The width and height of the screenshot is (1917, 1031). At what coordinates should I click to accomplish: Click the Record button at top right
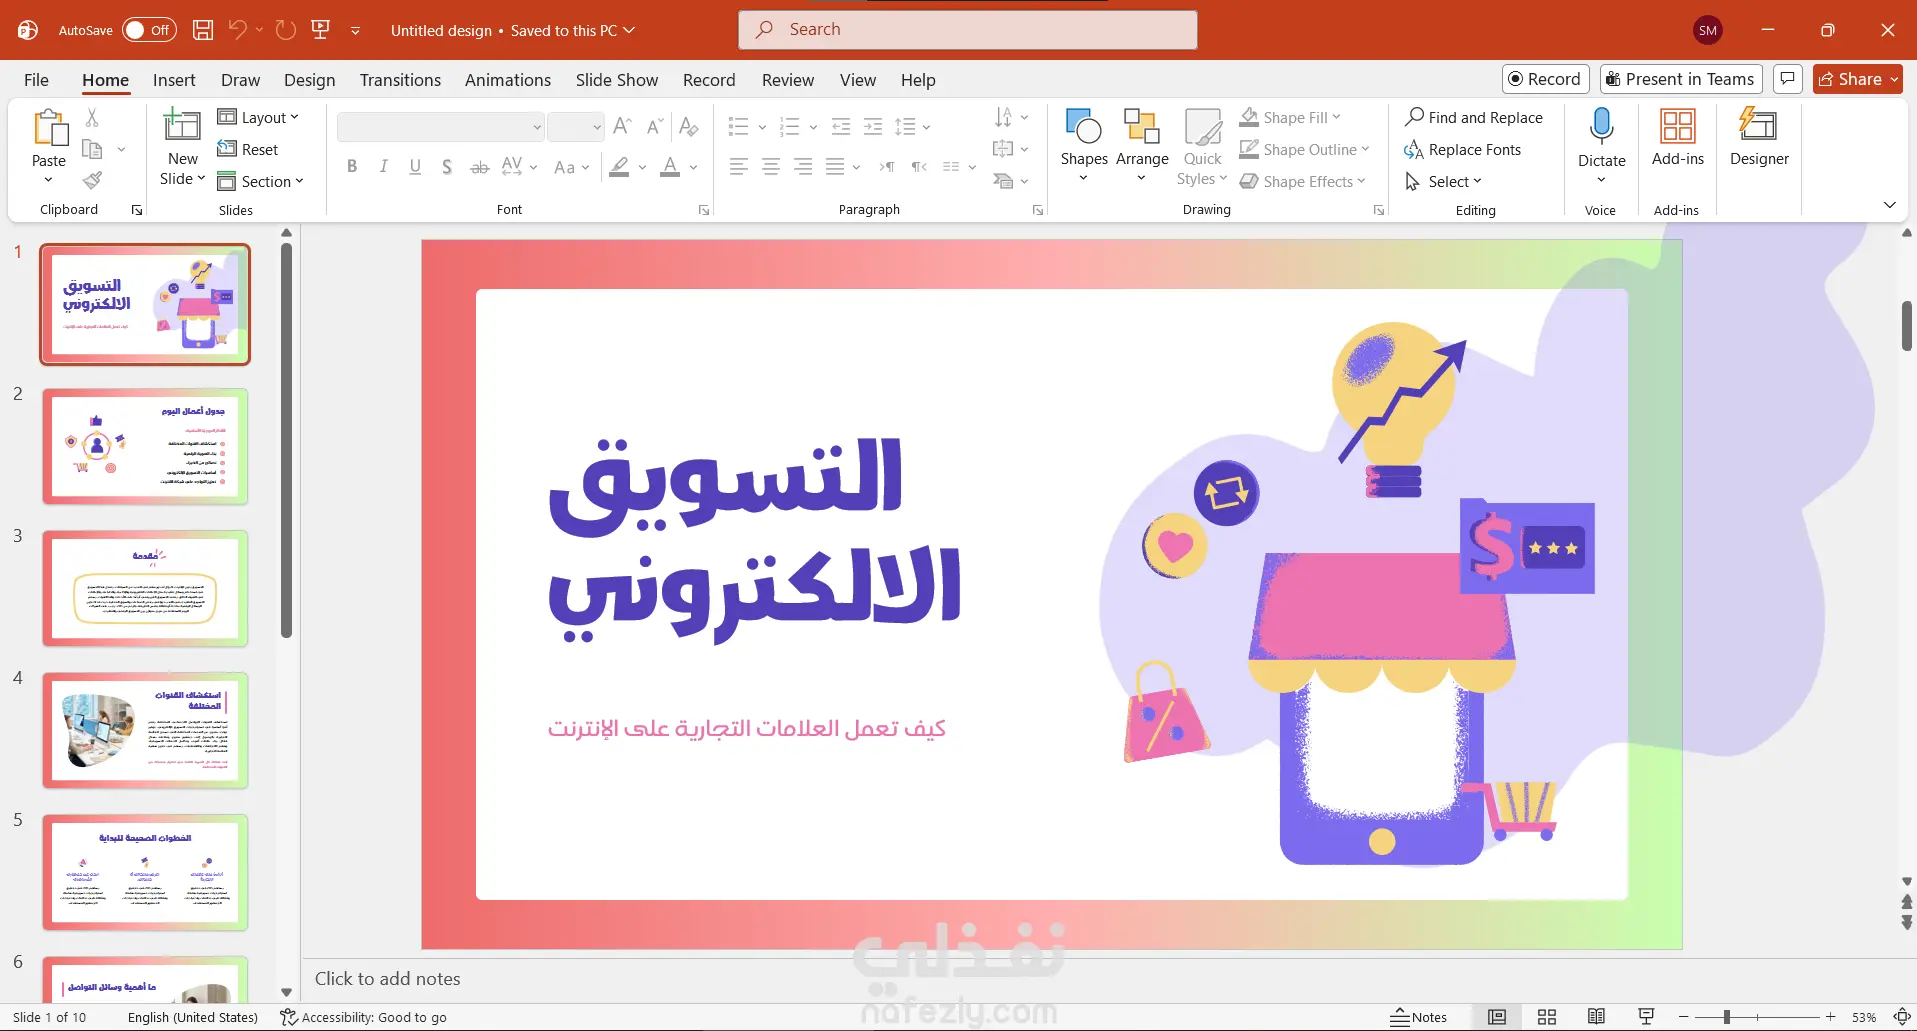[1545, 79]
